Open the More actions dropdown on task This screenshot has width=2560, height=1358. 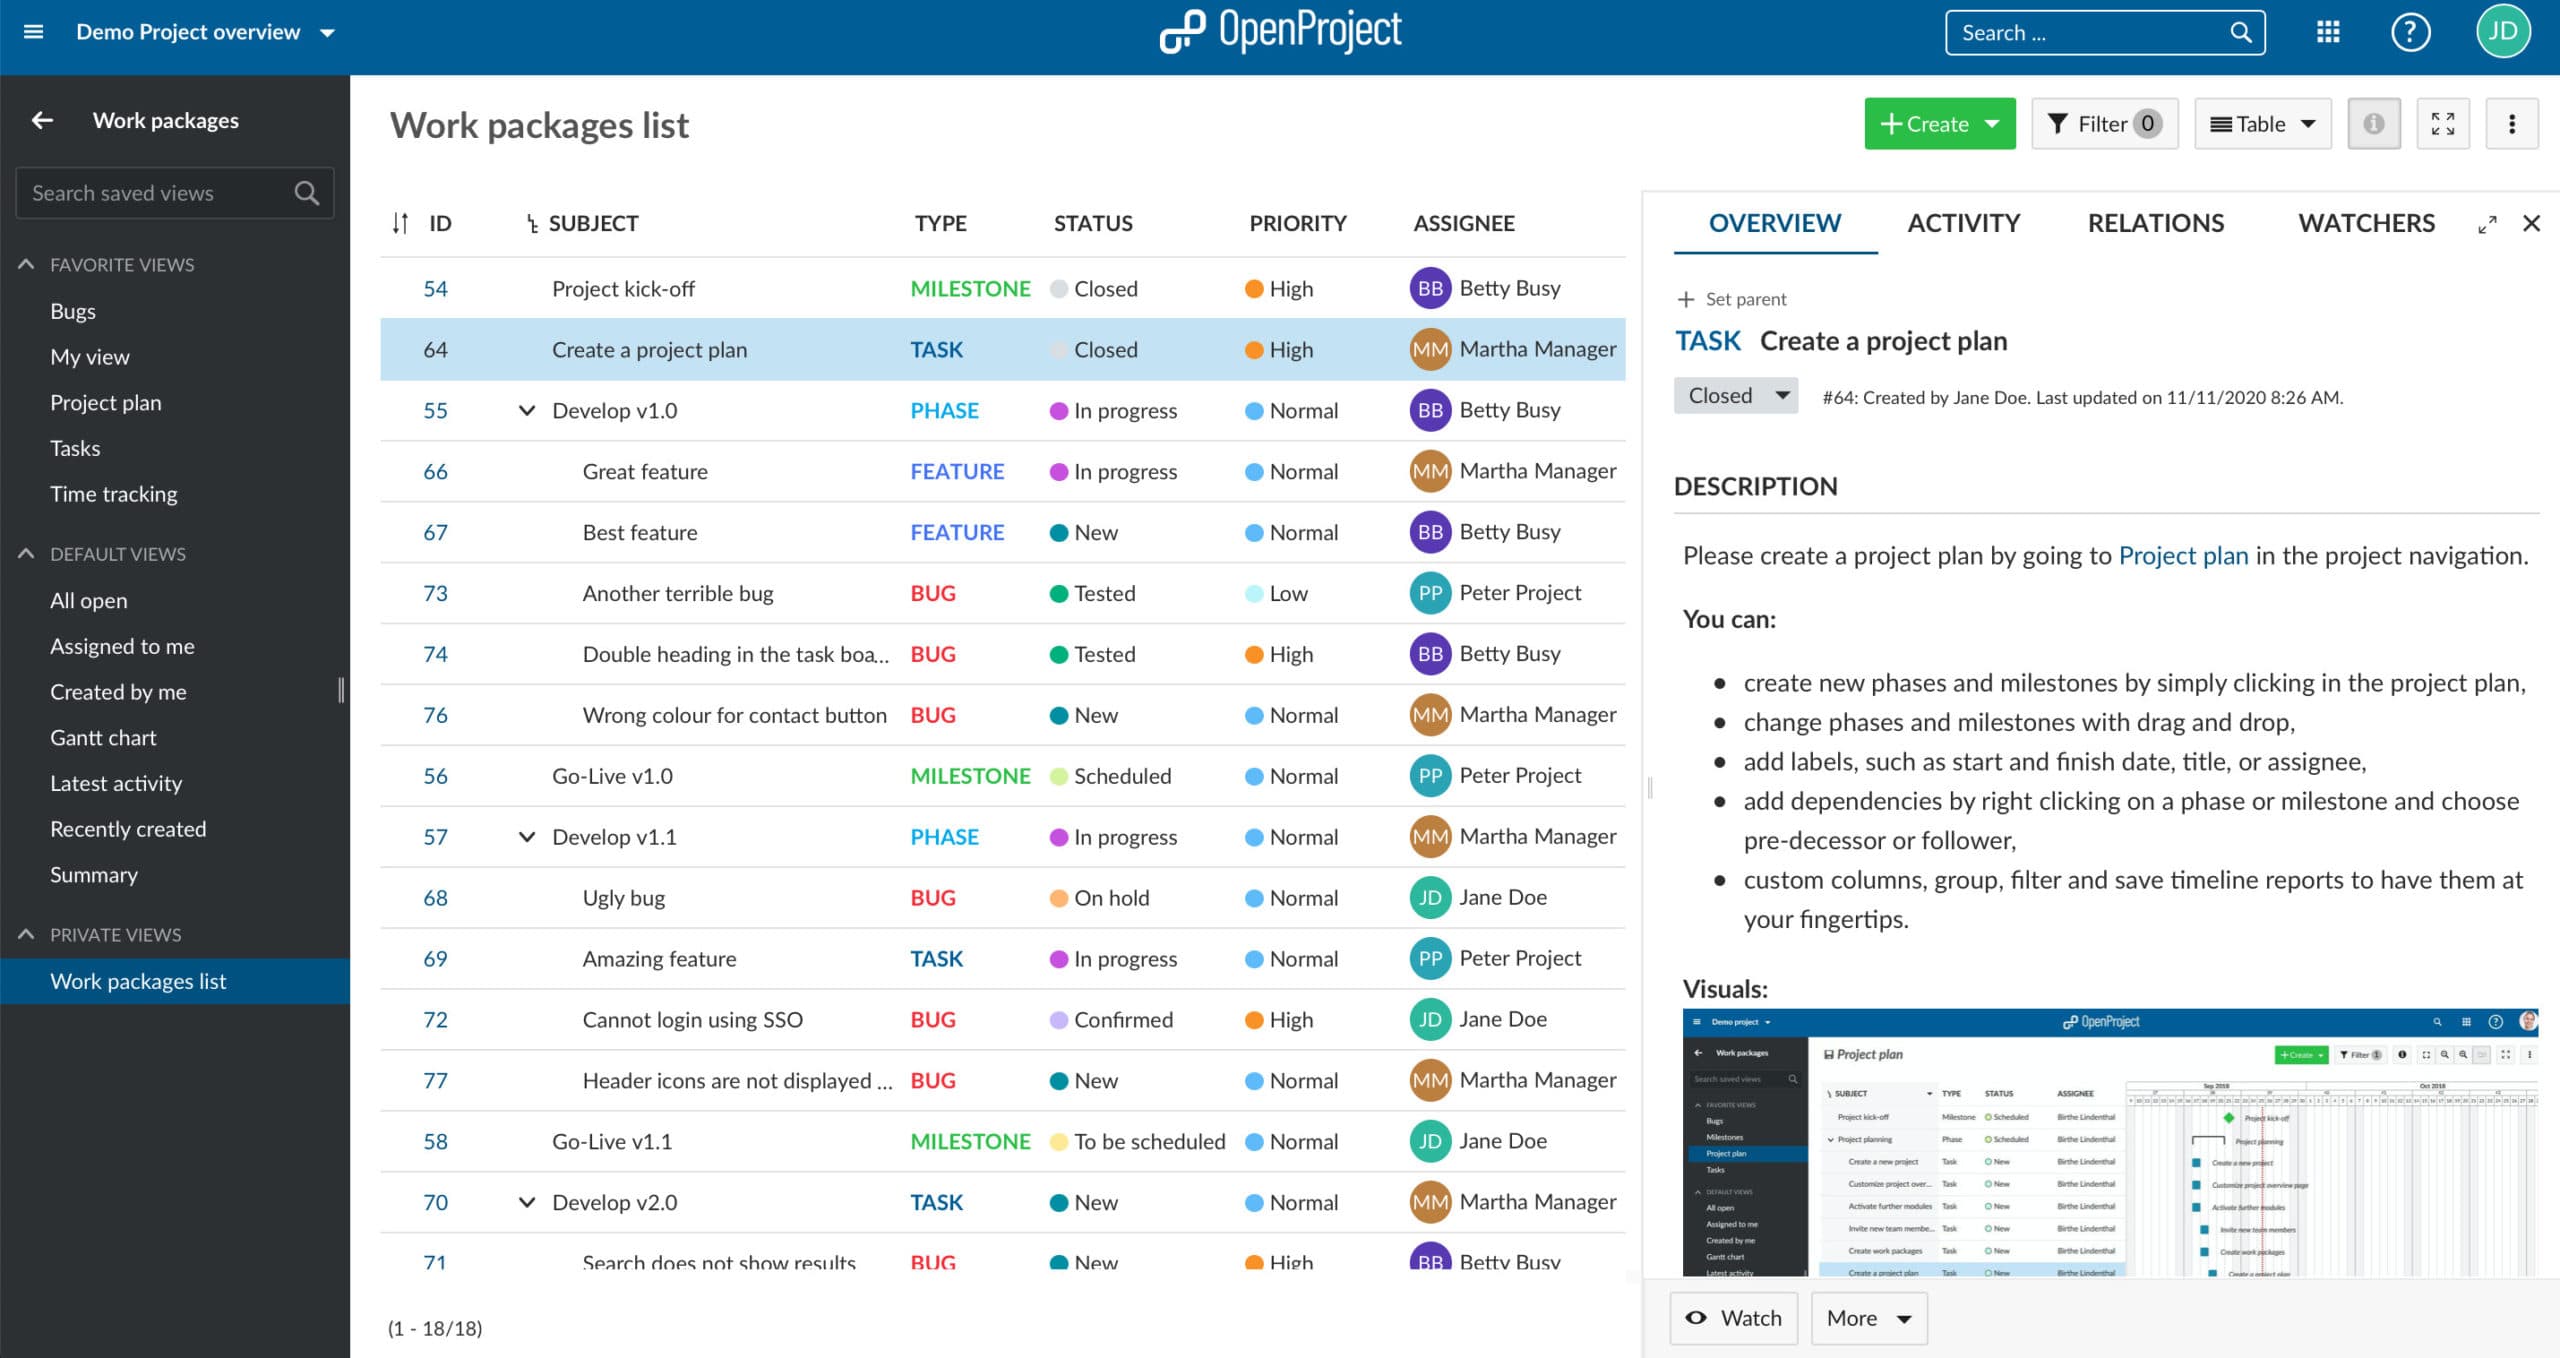(x=1869, y=1316)
